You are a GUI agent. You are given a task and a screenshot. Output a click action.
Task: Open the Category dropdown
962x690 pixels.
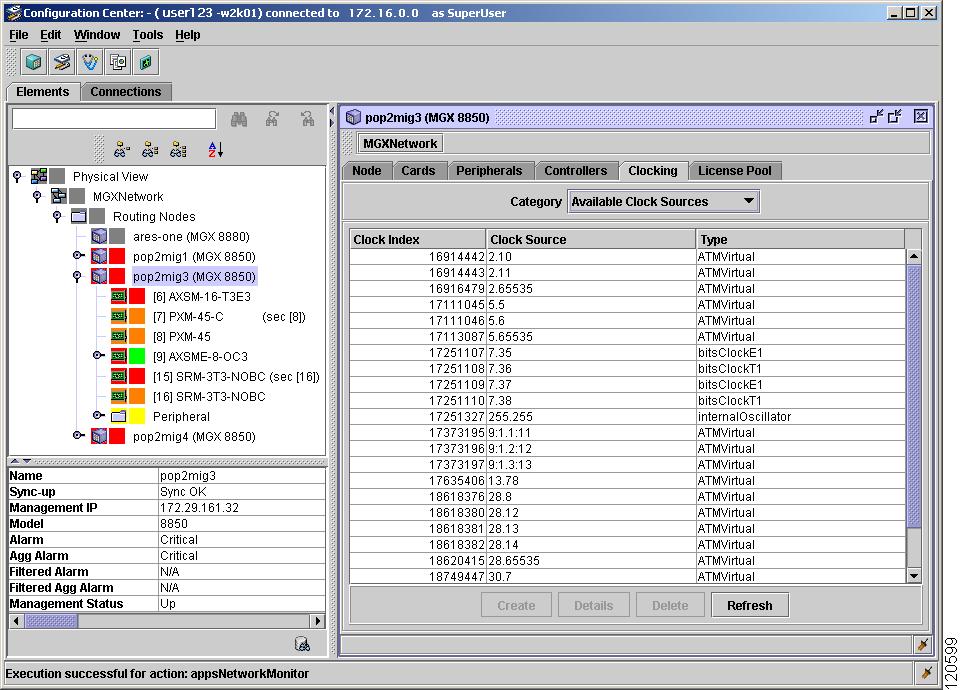point(664,201)
